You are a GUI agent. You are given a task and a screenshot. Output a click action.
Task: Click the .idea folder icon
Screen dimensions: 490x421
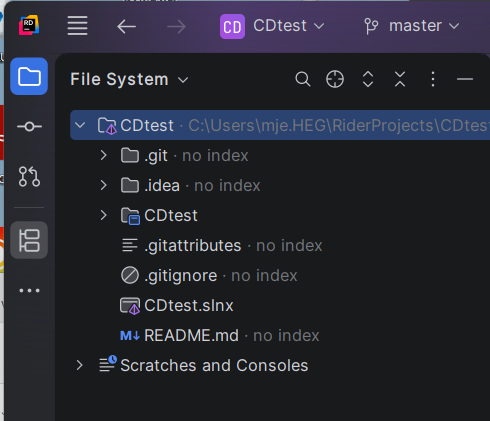(x=130, y=185)
